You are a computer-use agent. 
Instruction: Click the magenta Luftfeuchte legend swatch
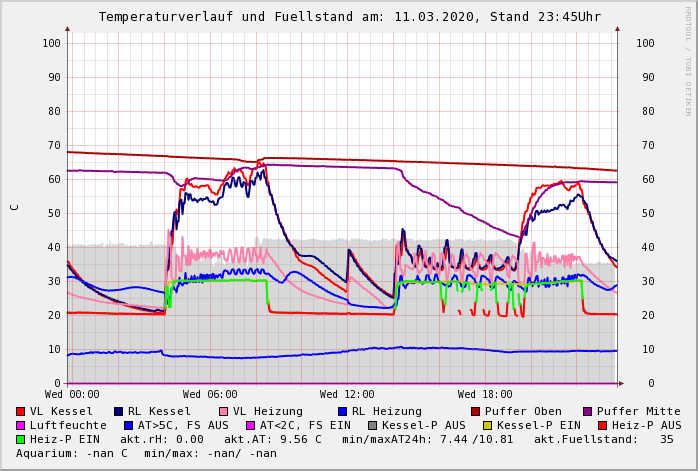click(21, 425)
